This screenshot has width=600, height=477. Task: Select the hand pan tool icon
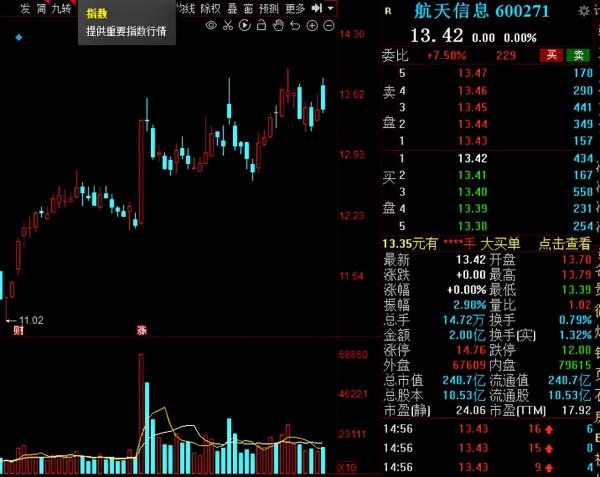click(278, 26)
